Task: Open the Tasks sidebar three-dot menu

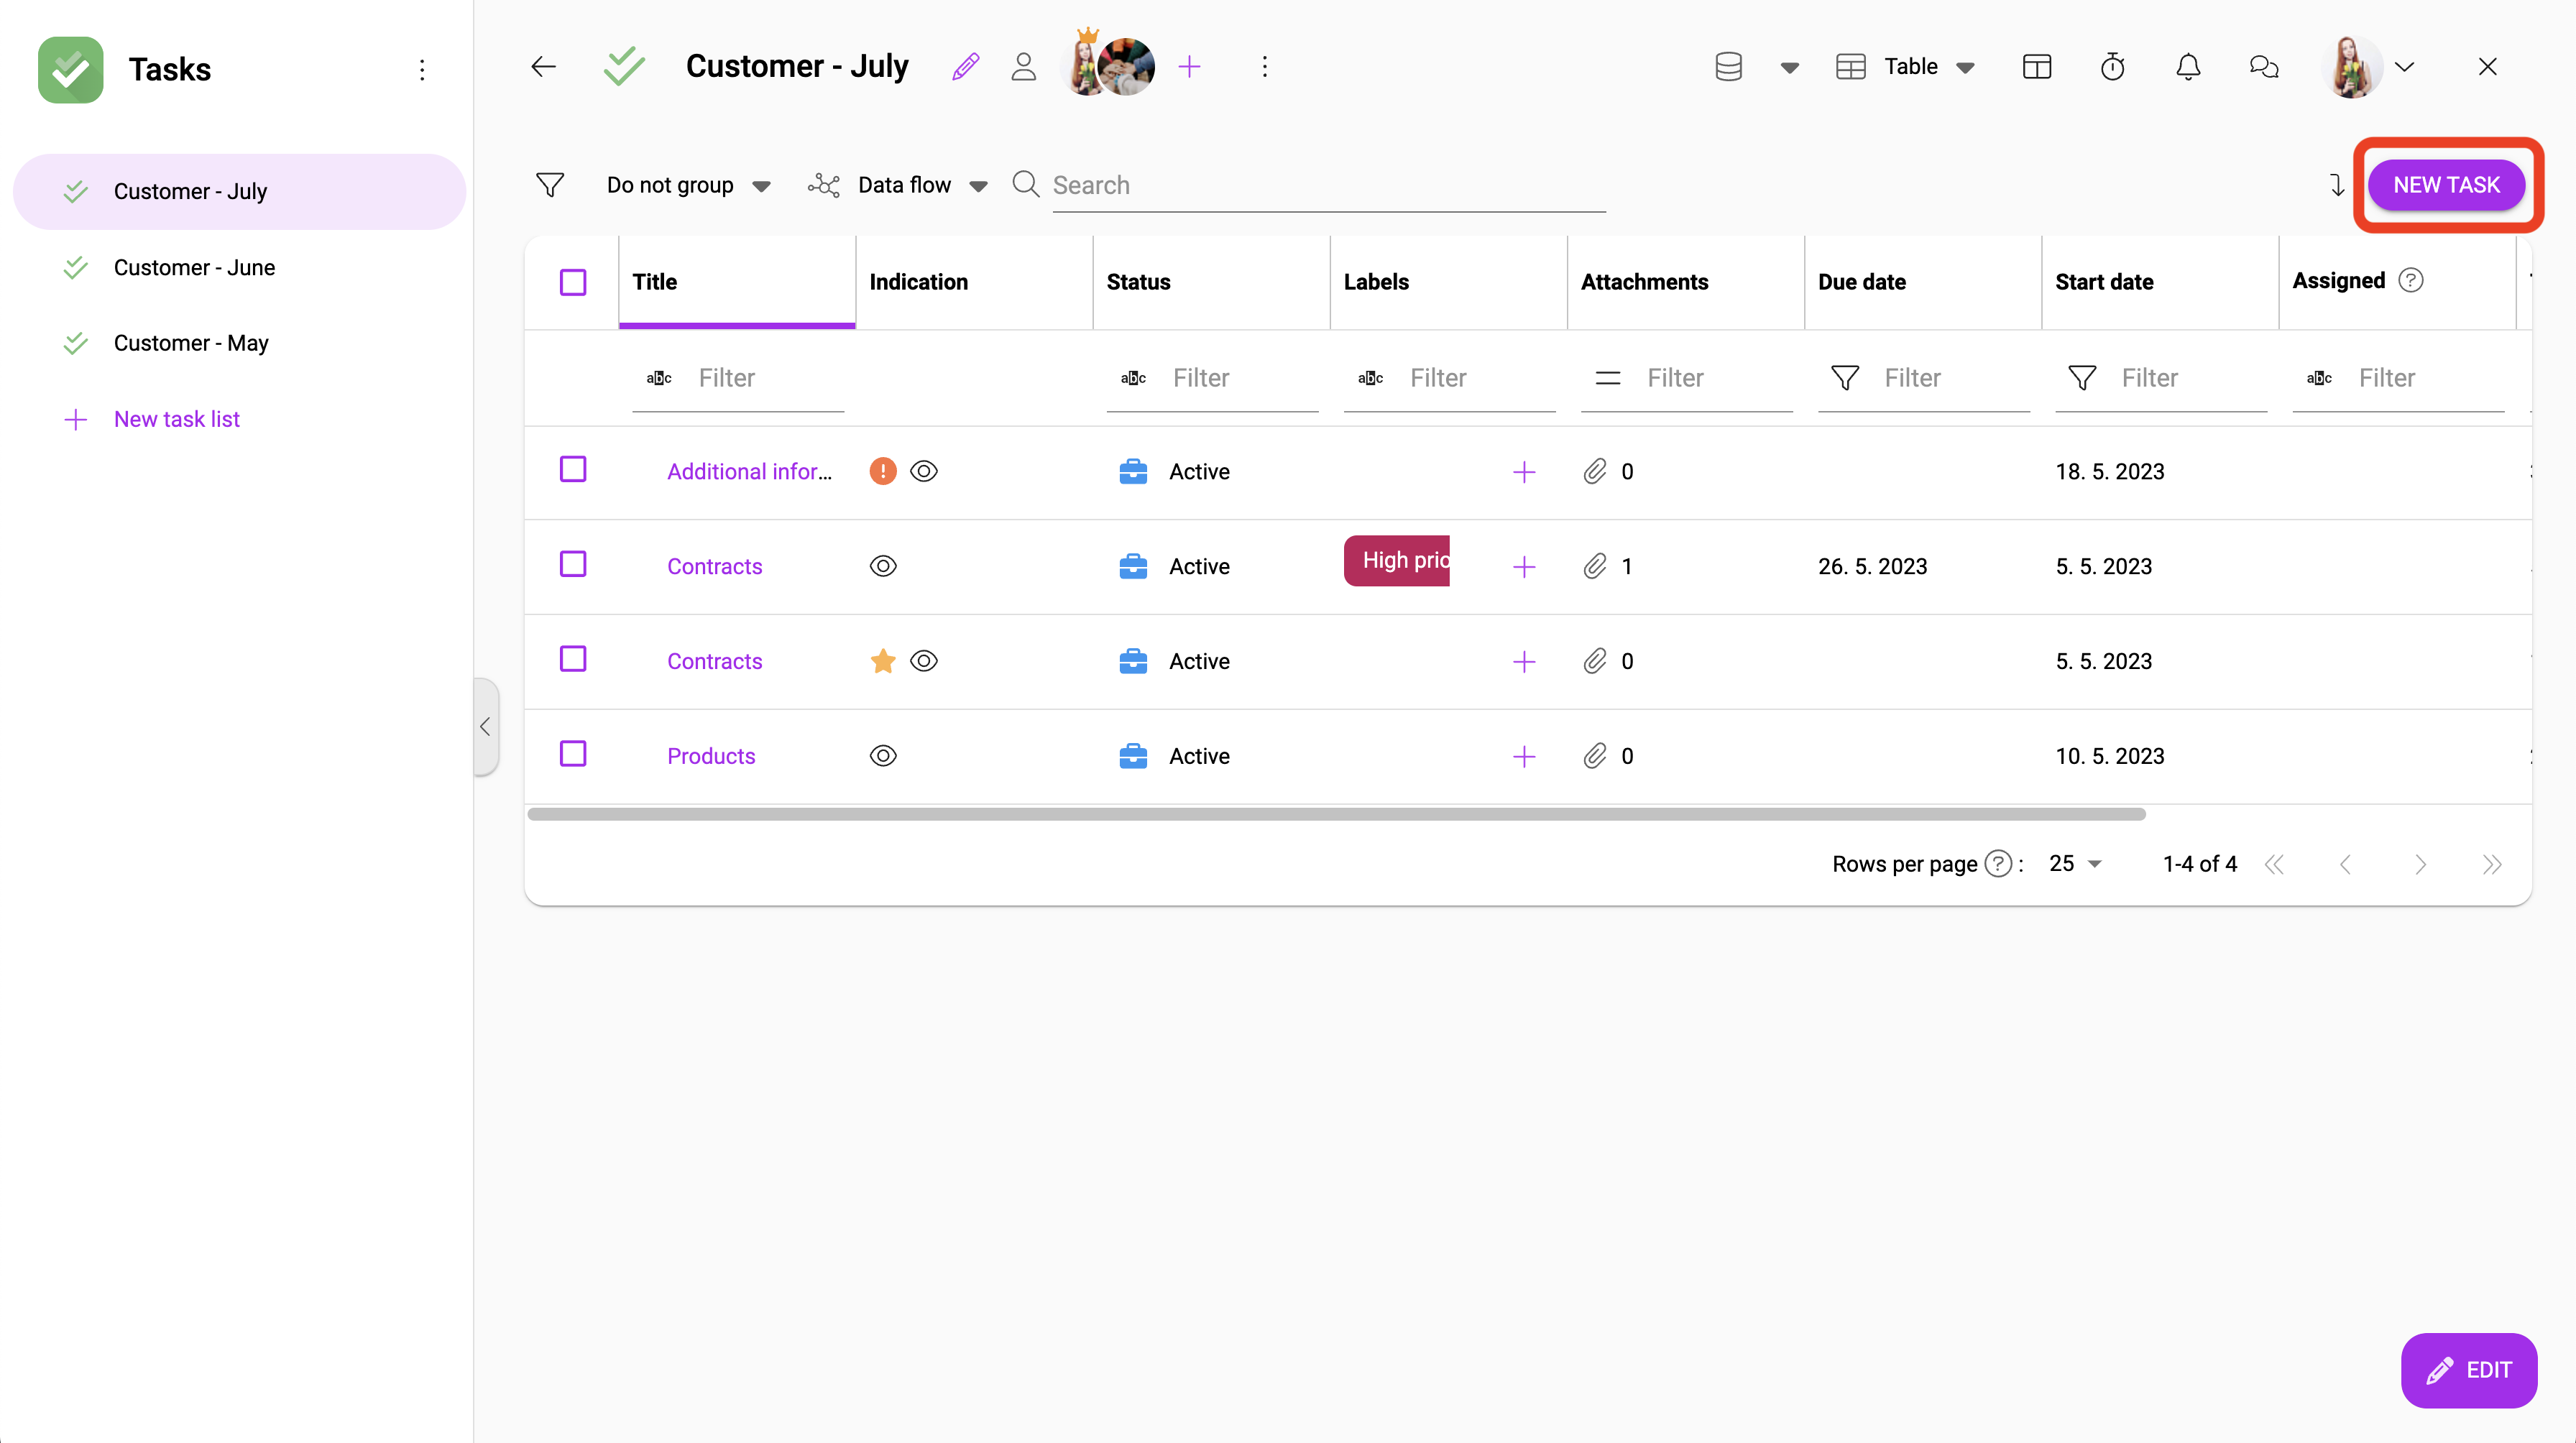Action: (x=422, y=69)
